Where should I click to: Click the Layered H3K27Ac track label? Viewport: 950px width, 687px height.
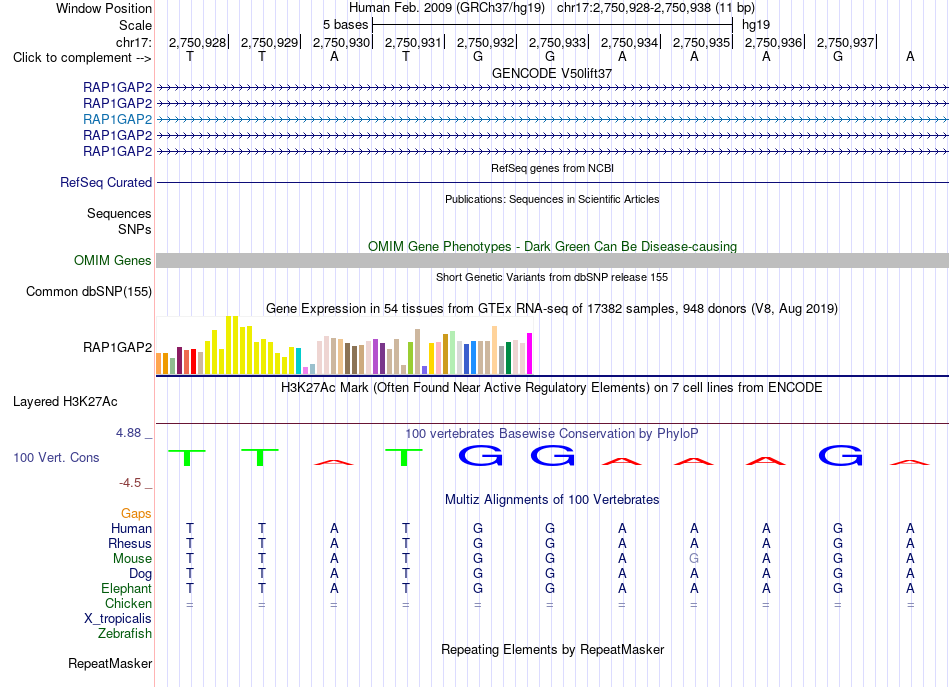pos(65,402)
